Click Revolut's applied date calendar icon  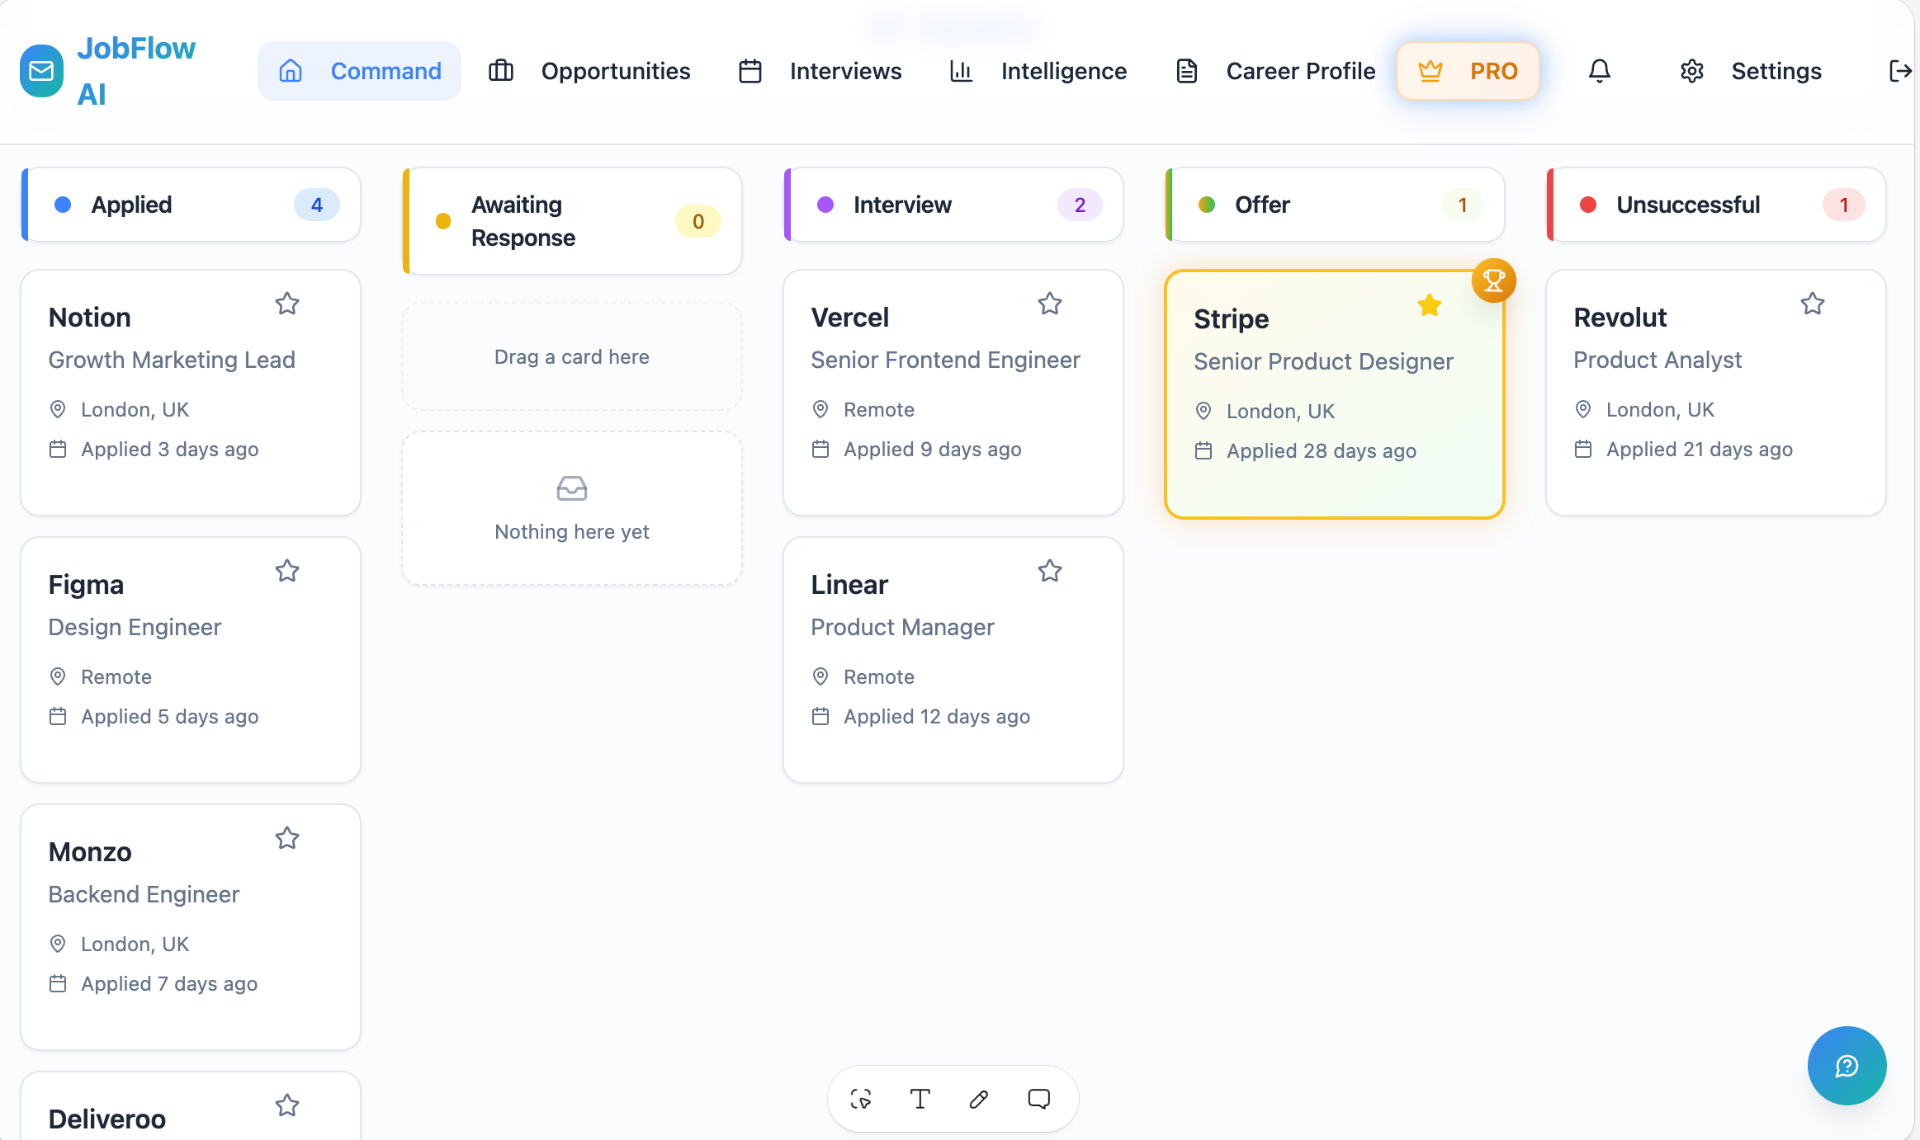point(1583,449)
